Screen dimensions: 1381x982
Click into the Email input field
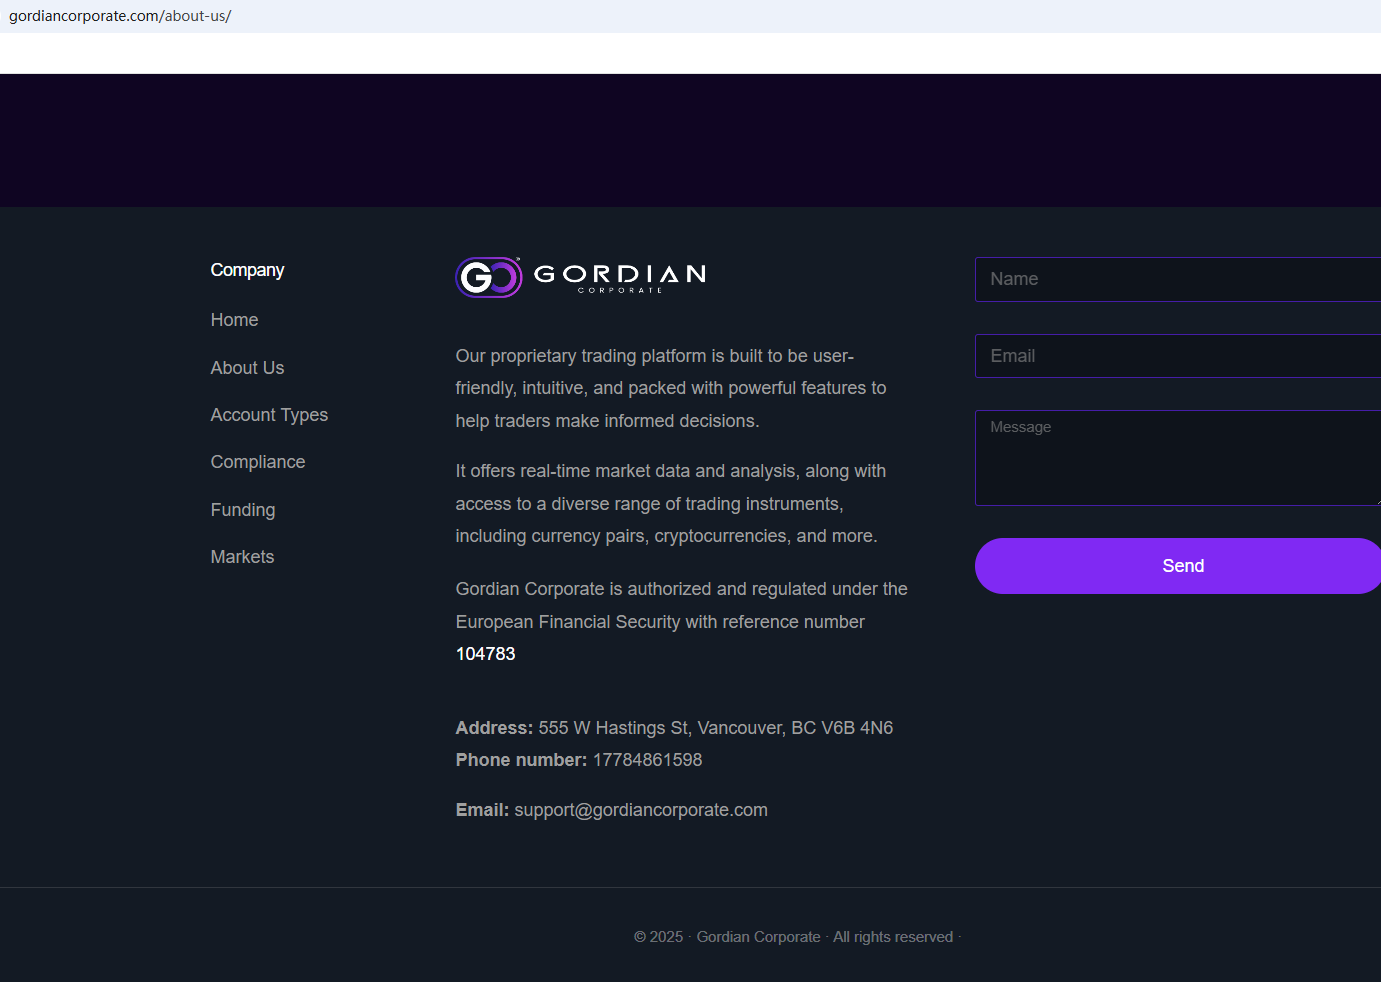pyautogui.click(x=1178, y=356)
